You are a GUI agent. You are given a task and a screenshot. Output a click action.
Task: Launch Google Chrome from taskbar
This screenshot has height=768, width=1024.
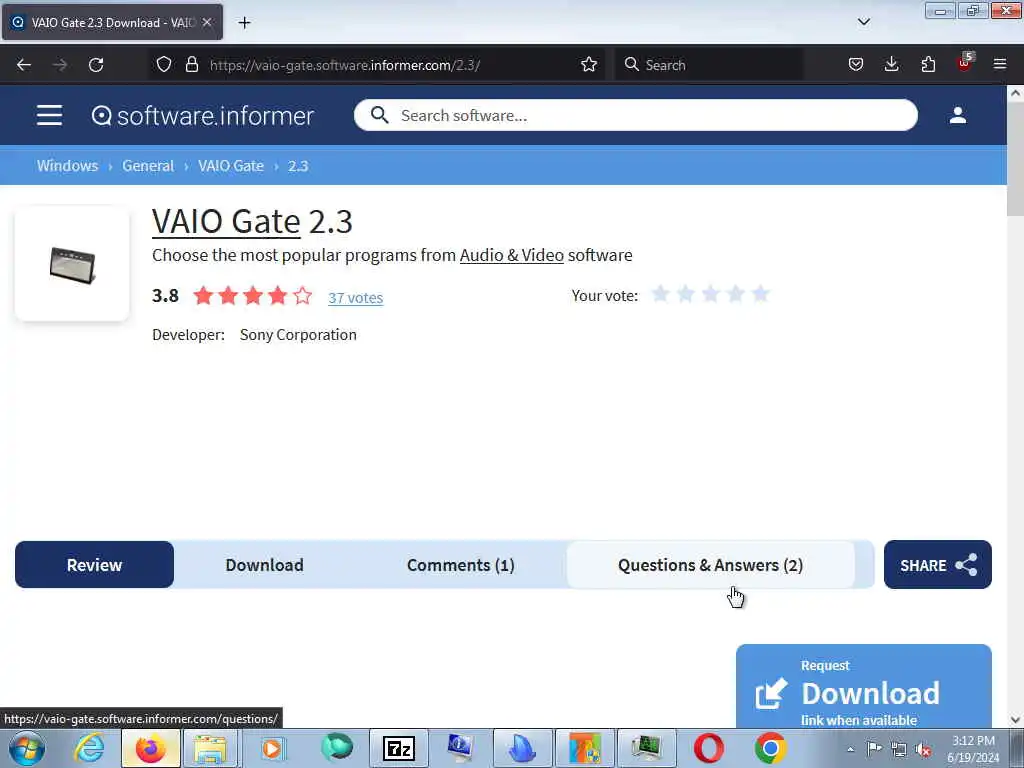[771, 748]
